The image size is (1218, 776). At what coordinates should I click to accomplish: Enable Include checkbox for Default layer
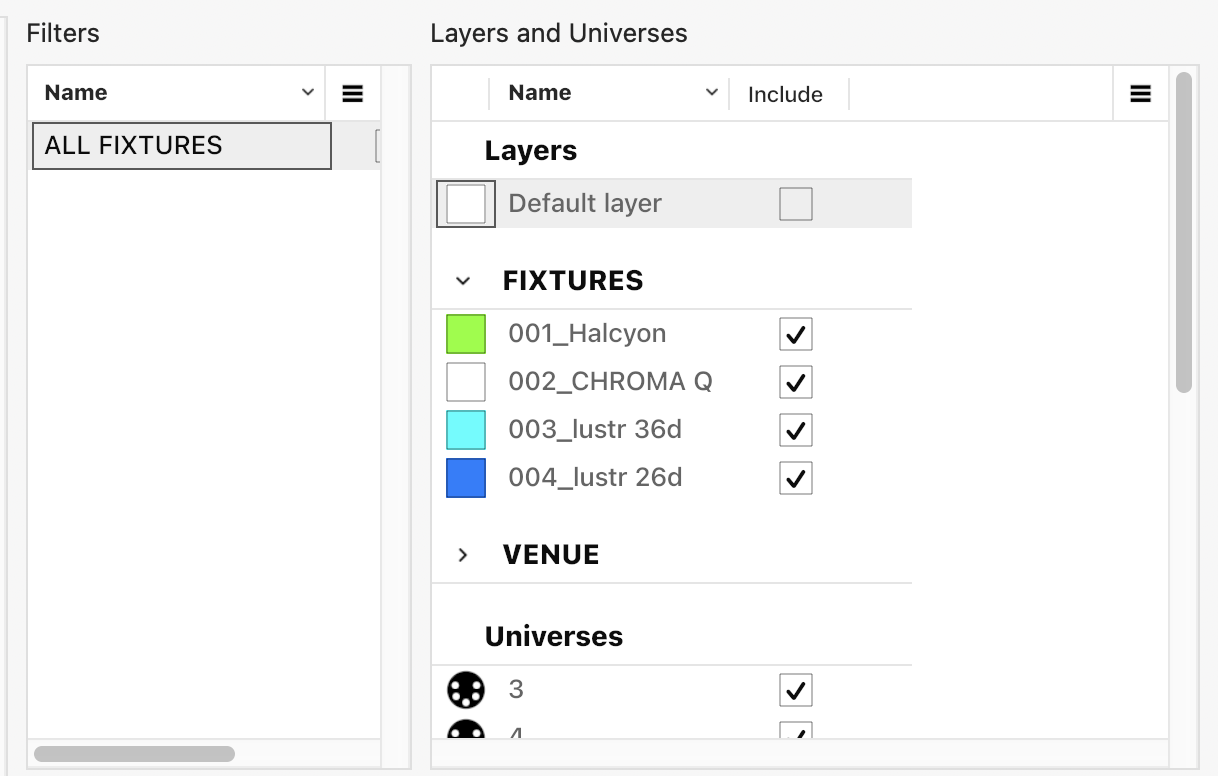pyautogui.click(x=795, y=204)
